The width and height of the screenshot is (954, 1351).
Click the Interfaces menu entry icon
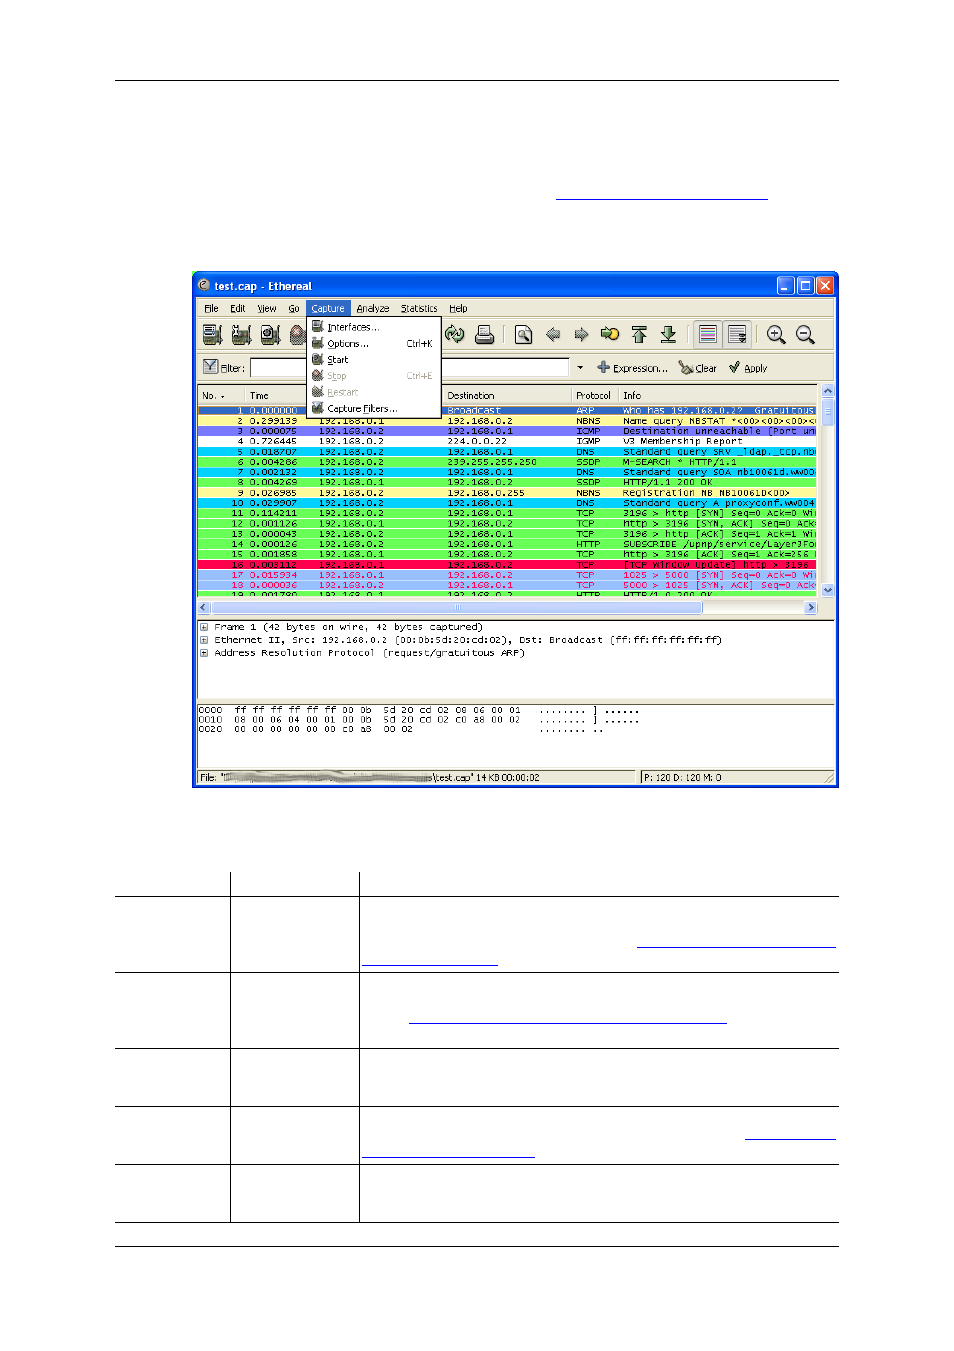coord(318,327)
